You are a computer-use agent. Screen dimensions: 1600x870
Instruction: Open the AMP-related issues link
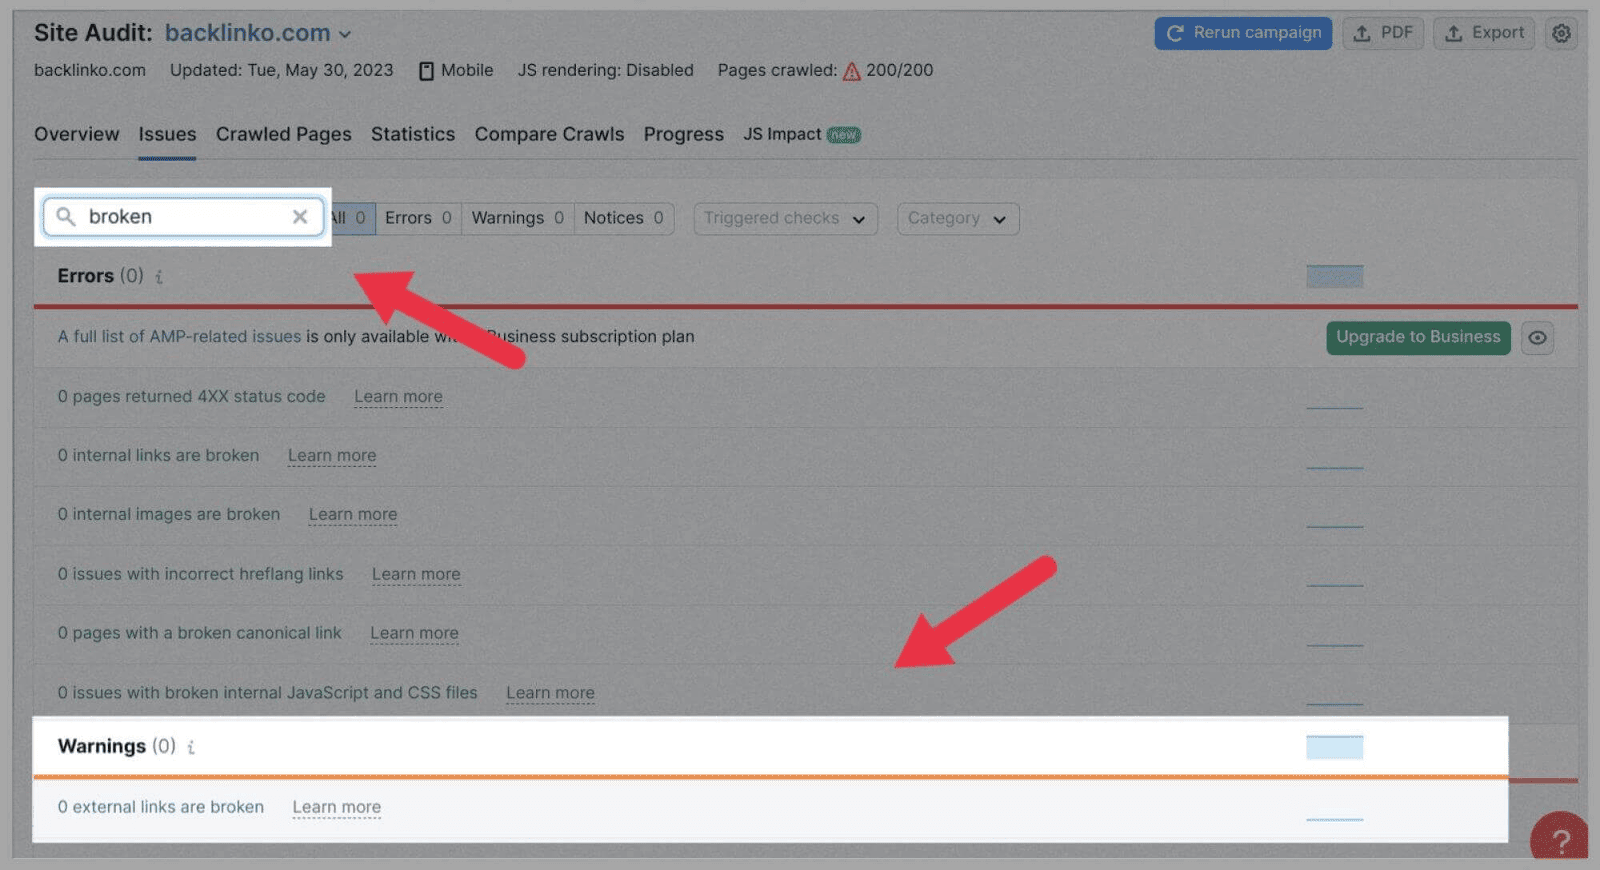pos(179,337)
